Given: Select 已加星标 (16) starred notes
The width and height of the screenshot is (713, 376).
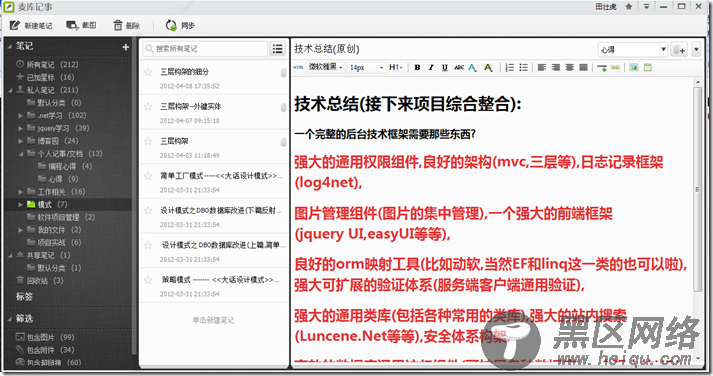Looking at the screenshot, I should (45, 77).
